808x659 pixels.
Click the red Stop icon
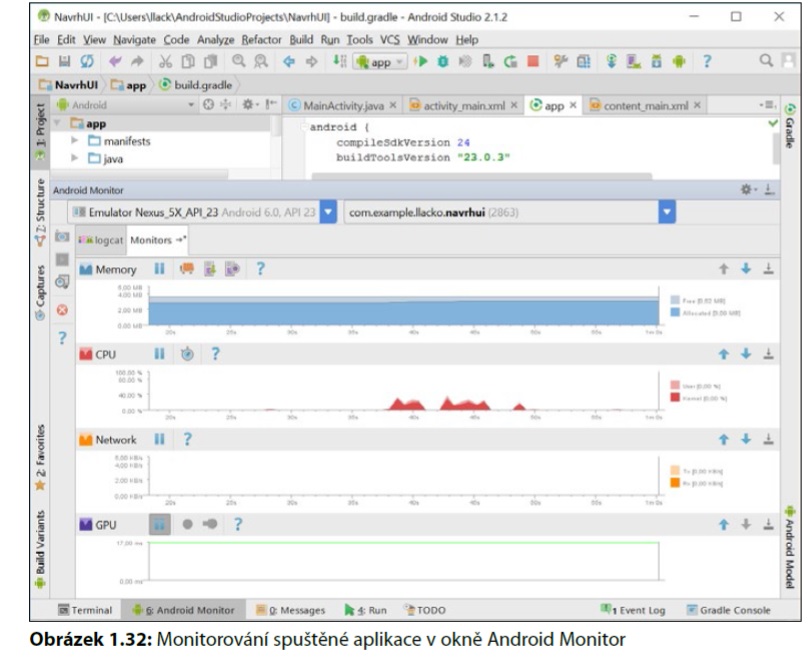(533, 61)
